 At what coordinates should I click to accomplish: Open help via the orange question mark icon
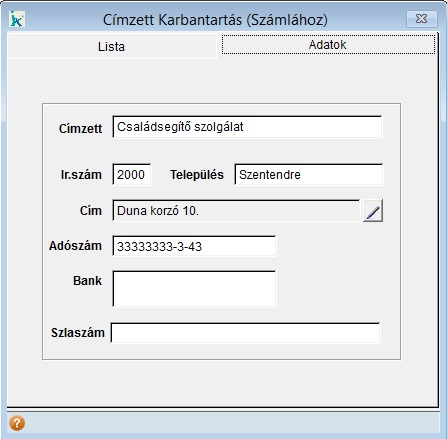coord(17,423)
